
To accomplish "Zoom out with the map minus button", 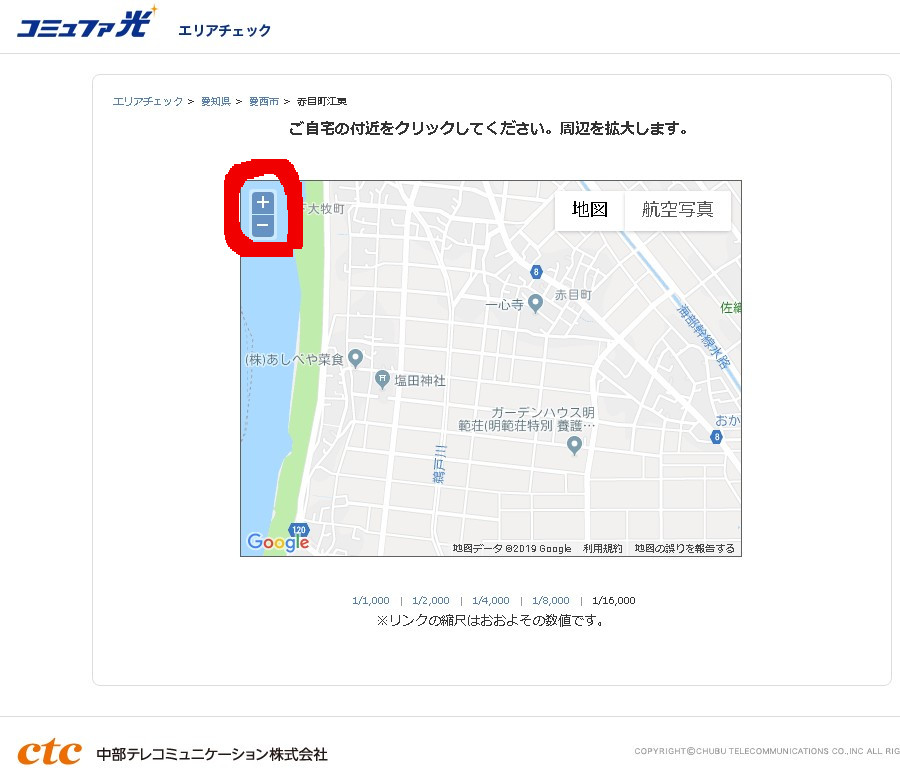I will click(263, 225).
